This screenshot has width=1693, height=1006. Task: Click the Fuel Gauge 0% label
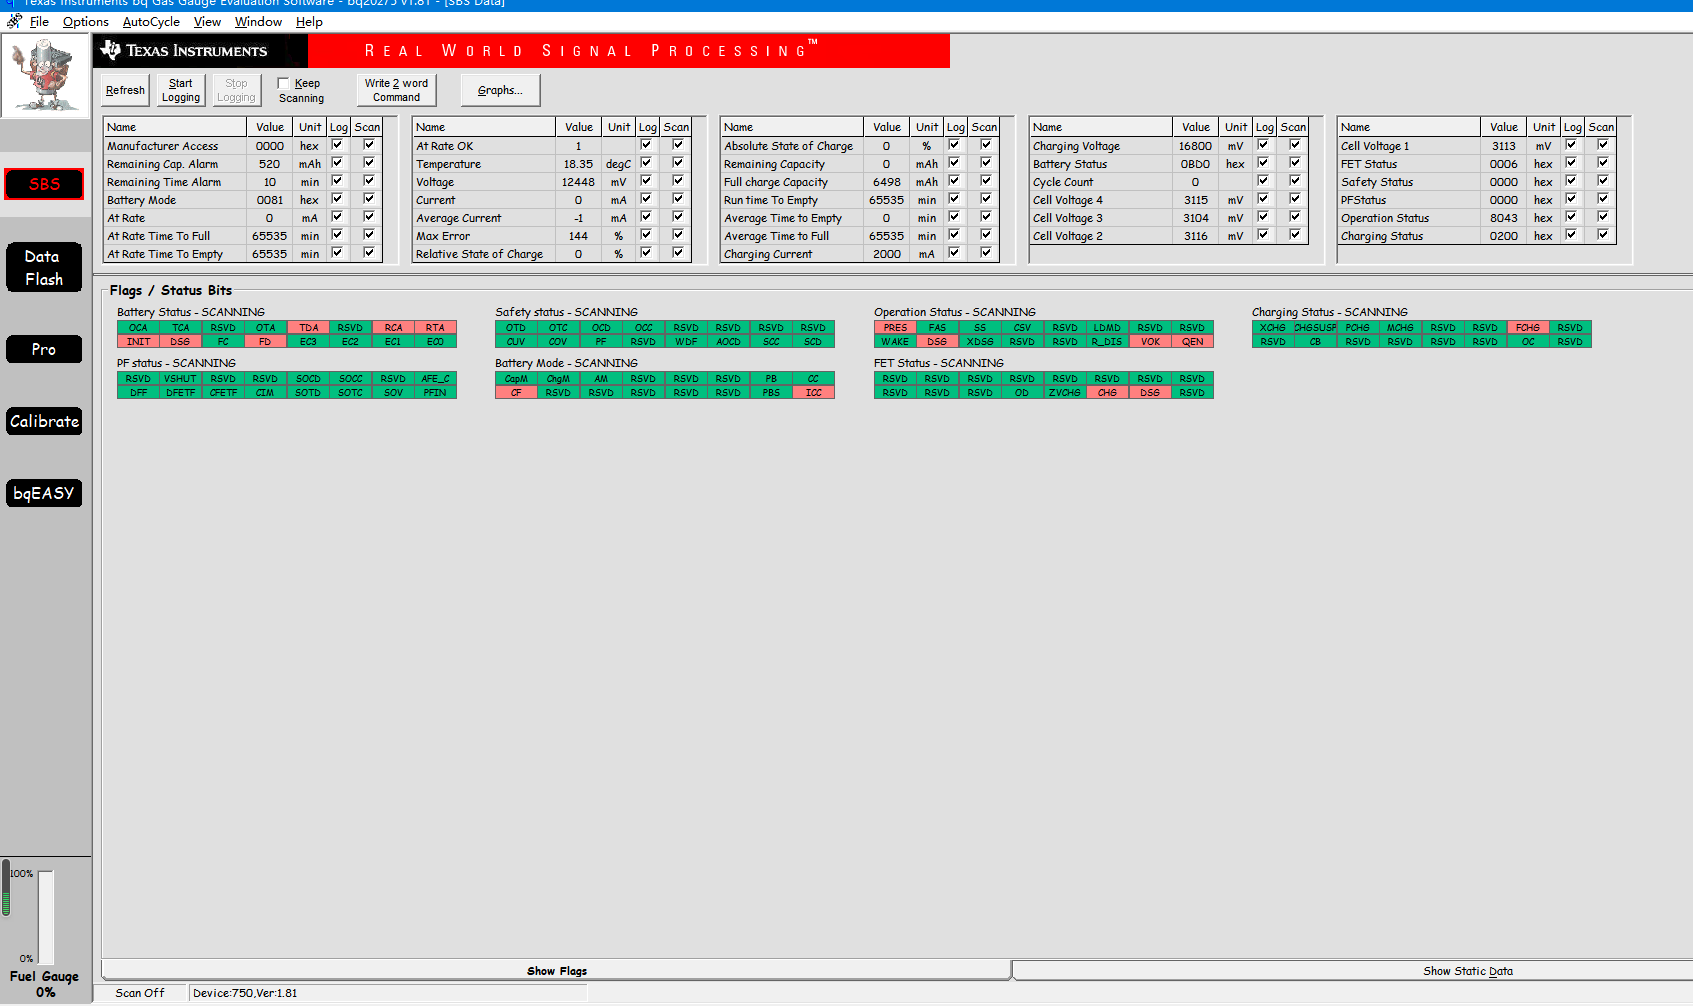point(44,984)
